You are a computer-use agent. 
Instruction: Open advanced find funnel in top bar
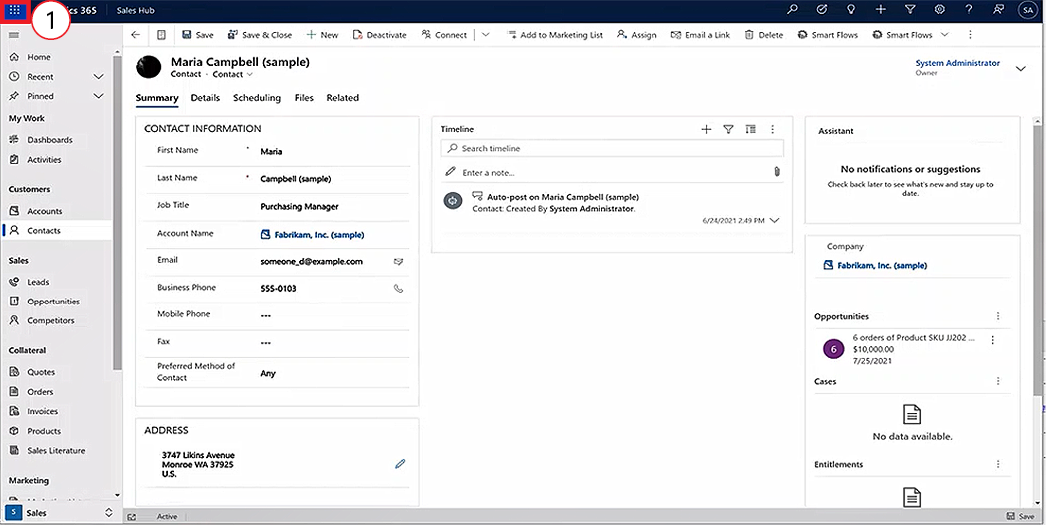click(x=910, y=9)
